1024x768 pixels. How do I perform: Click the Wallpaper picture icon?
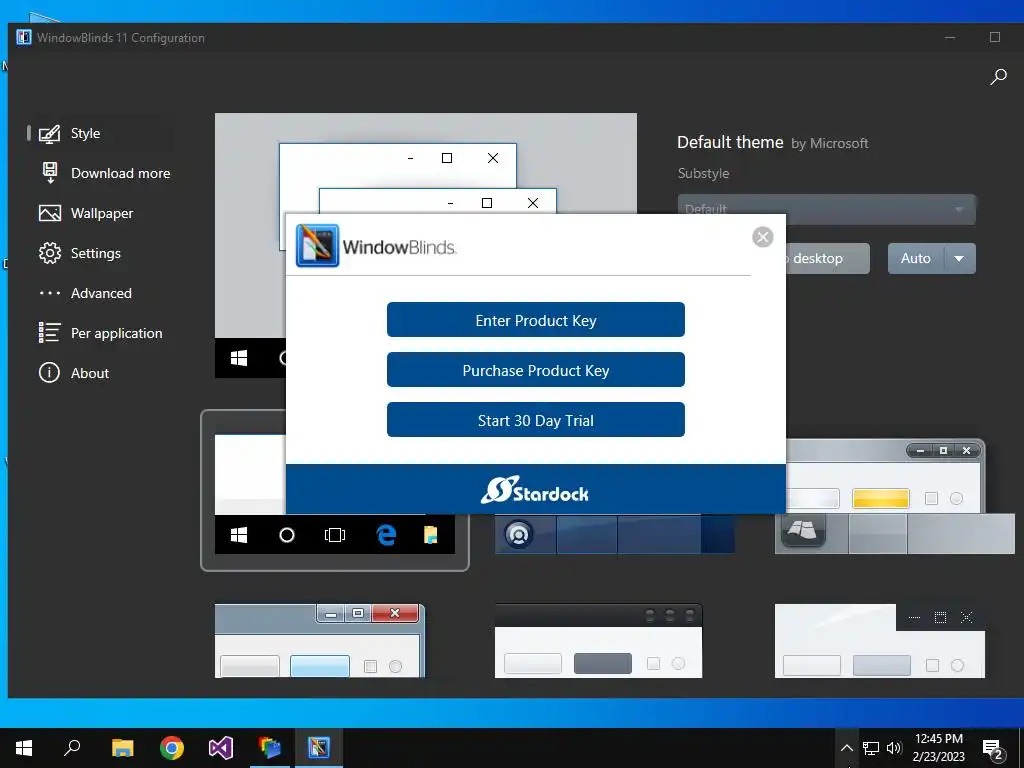click(x=50, y=214)
